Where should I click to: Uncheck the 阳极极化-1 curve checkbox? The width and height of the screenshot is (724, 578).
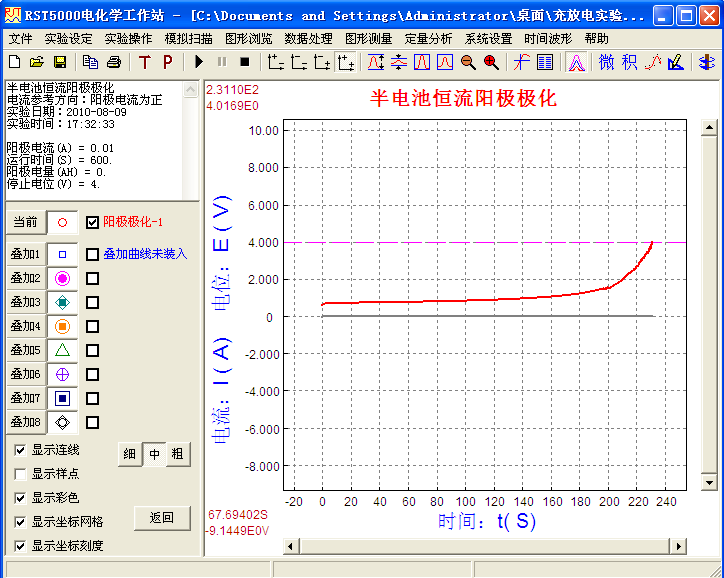[x=93, y=222]
